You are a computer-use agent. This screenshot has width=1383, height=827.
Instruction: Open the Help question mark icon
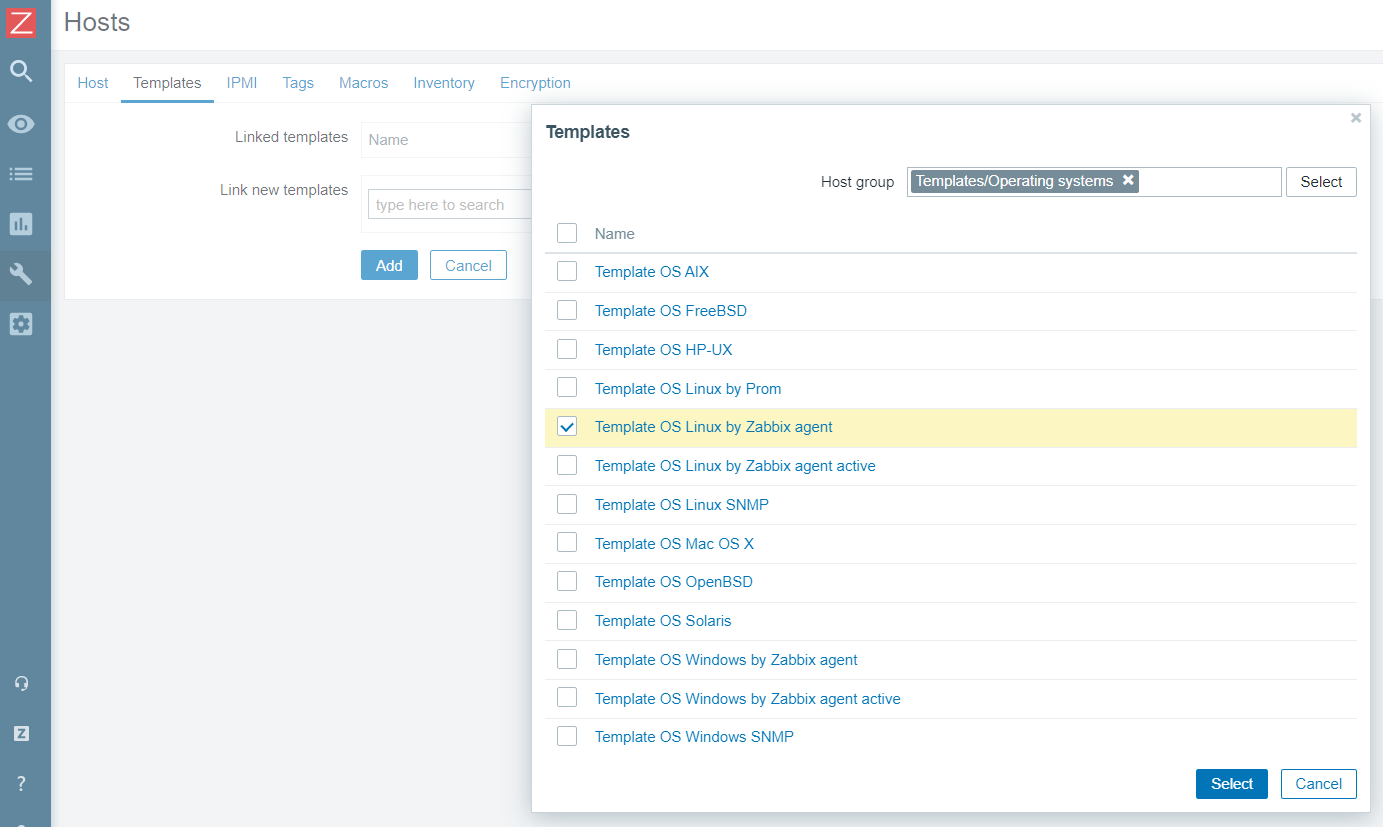pyautogui.click(x=21, y=783)
